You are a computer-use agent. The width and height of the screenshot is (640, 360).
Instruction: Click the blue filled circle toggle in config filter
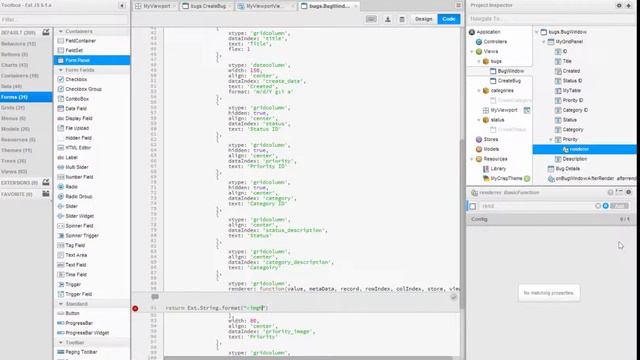(x=606, y=206)
